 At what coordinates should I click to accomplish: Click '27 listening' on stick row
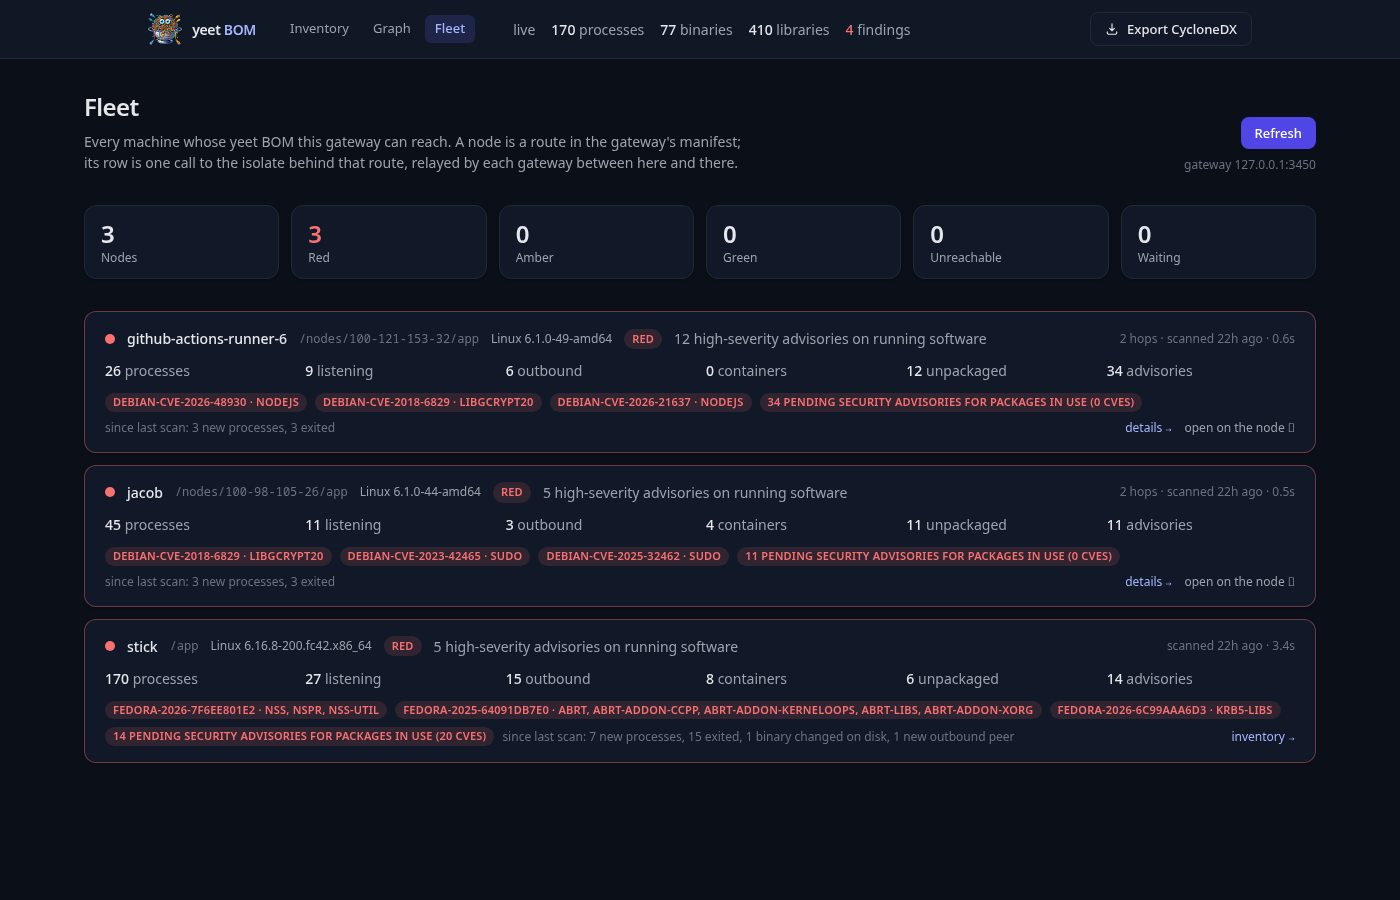[343, 679]
